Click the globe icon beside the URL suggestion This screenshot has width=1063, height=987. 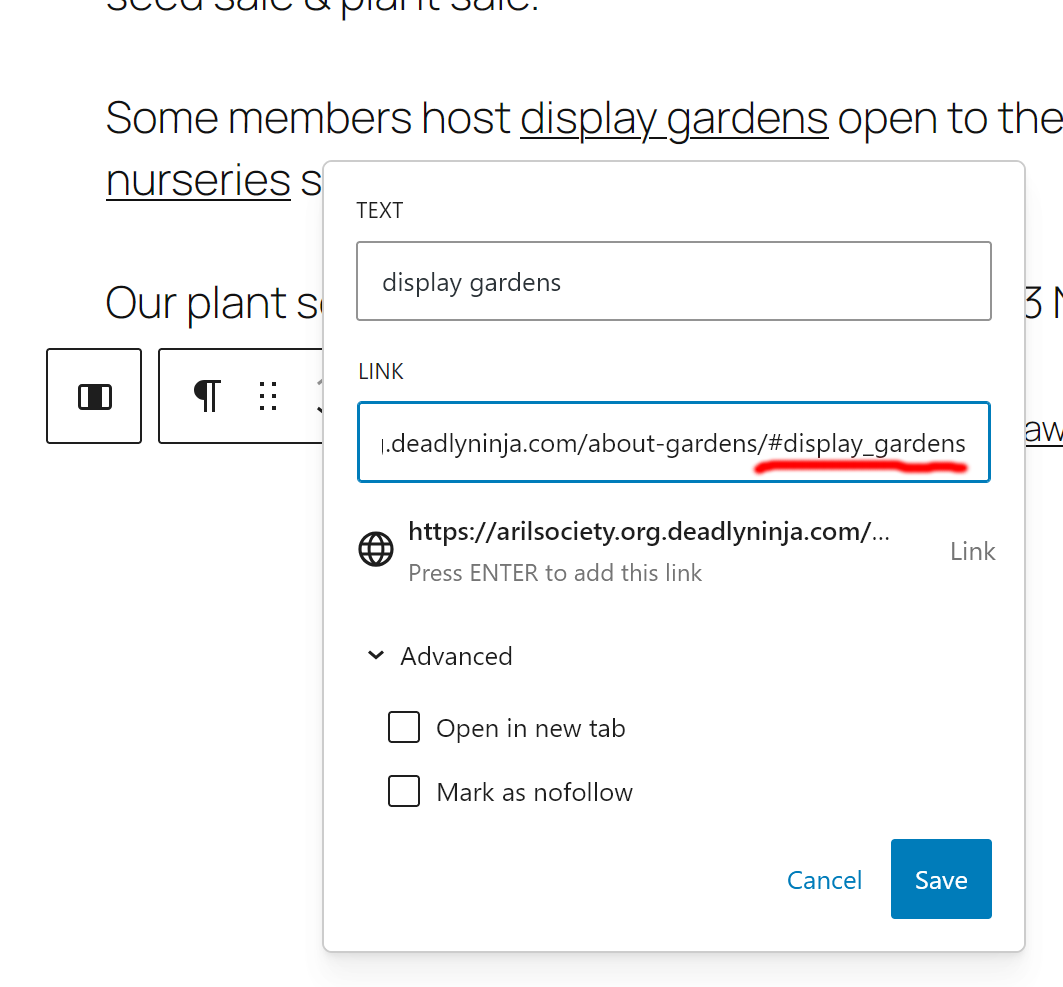(x=376, y=550)
